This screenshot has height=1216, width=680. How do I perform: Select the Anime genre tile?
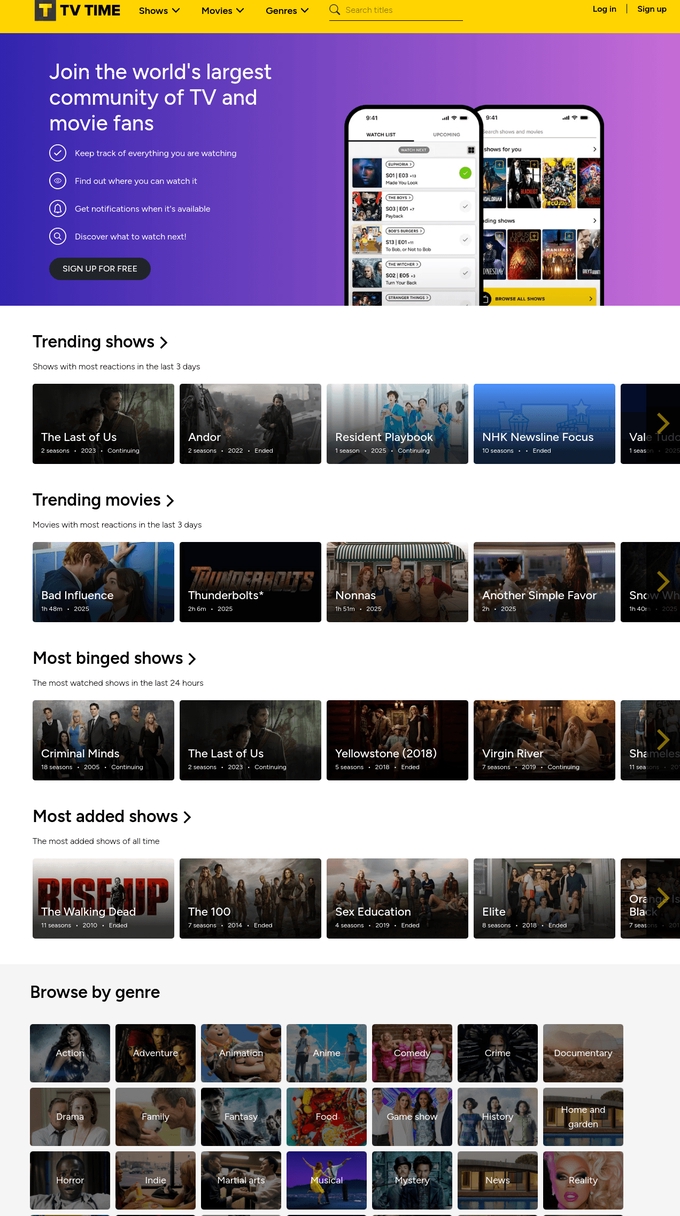click(x=326, y=1053)
